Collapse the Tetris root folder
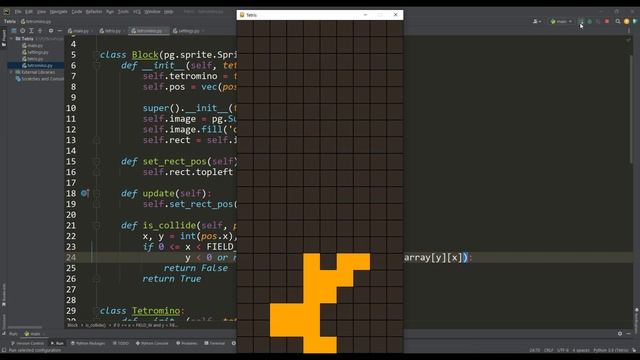 pos(11,39)
